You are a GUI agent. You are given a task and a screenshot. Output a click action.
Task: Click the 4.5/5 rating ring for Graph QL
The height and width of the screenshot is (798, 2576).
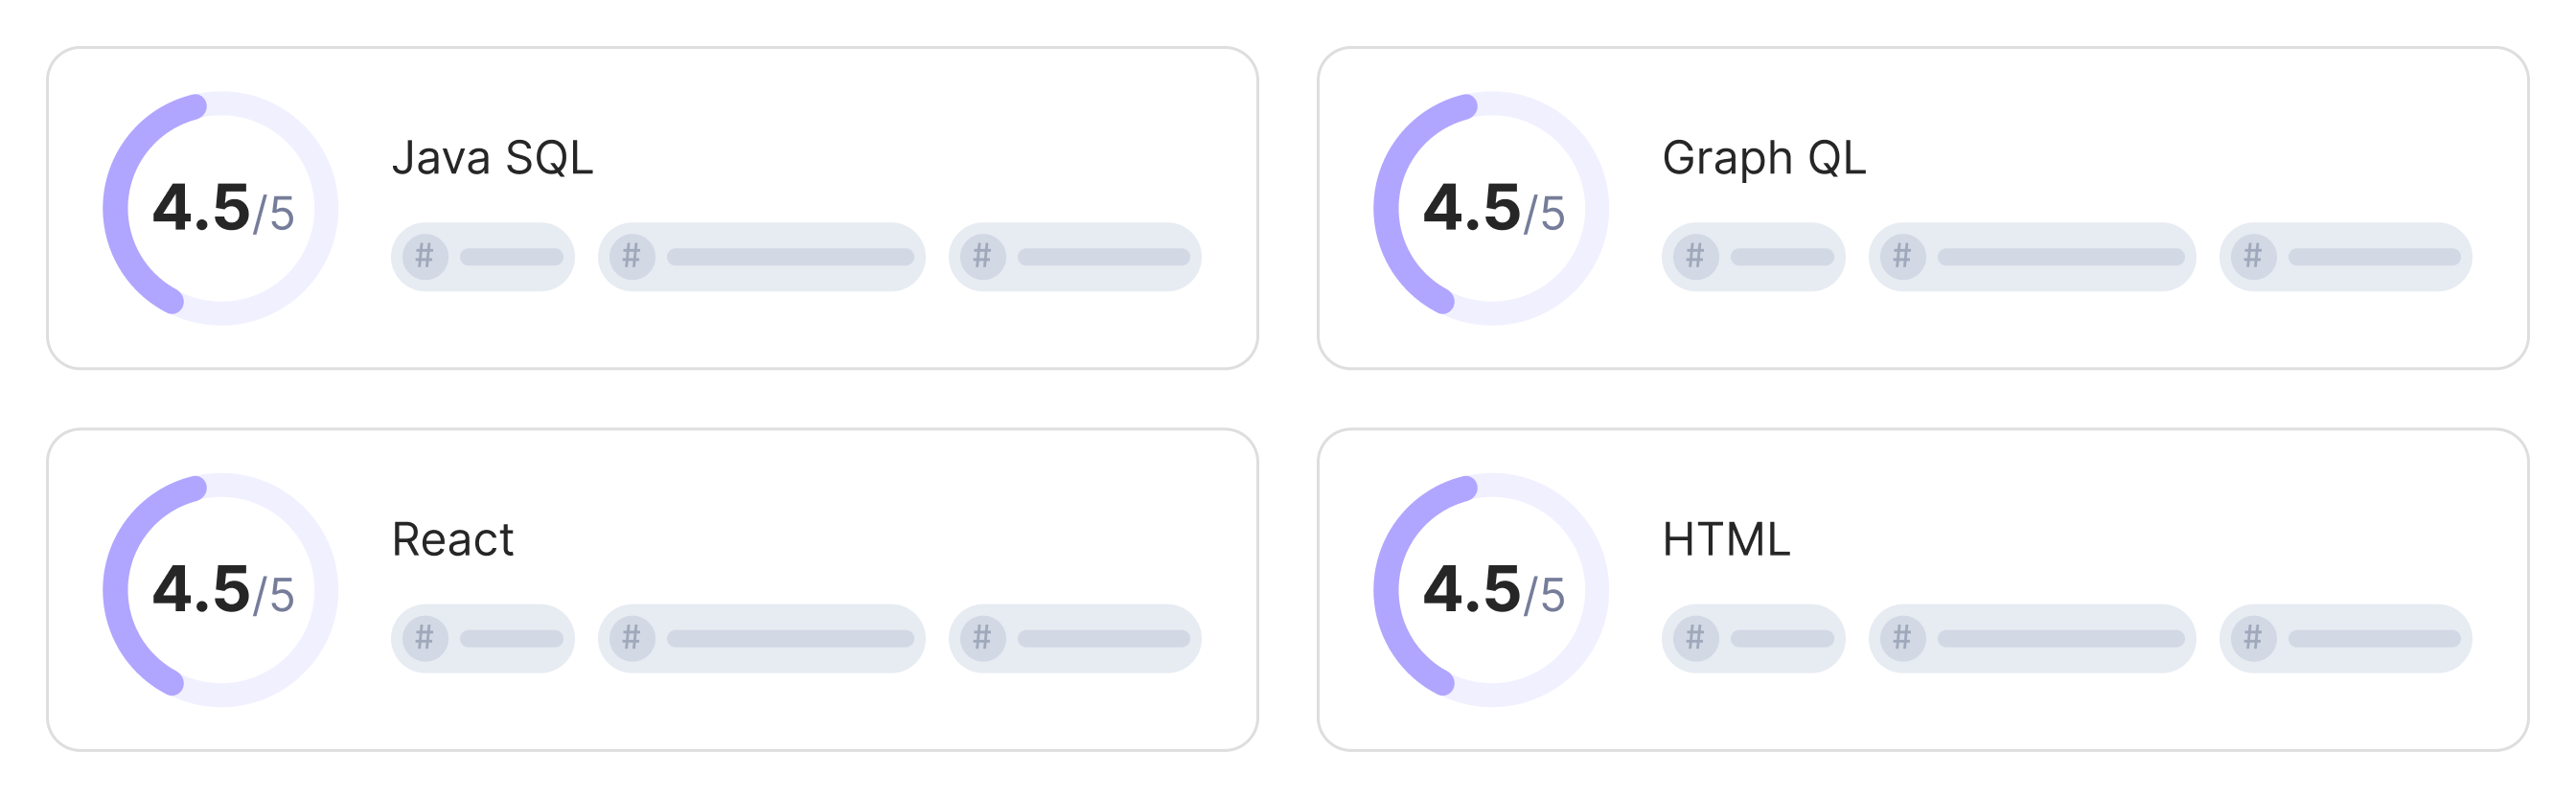coord(1492,208)
